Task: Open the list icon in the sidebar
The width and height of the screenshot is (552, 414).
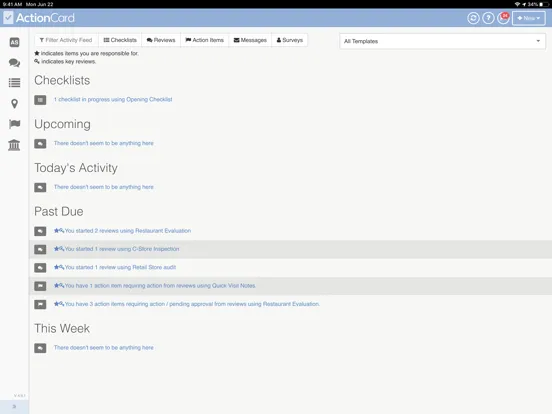Action: click(14, 83)
